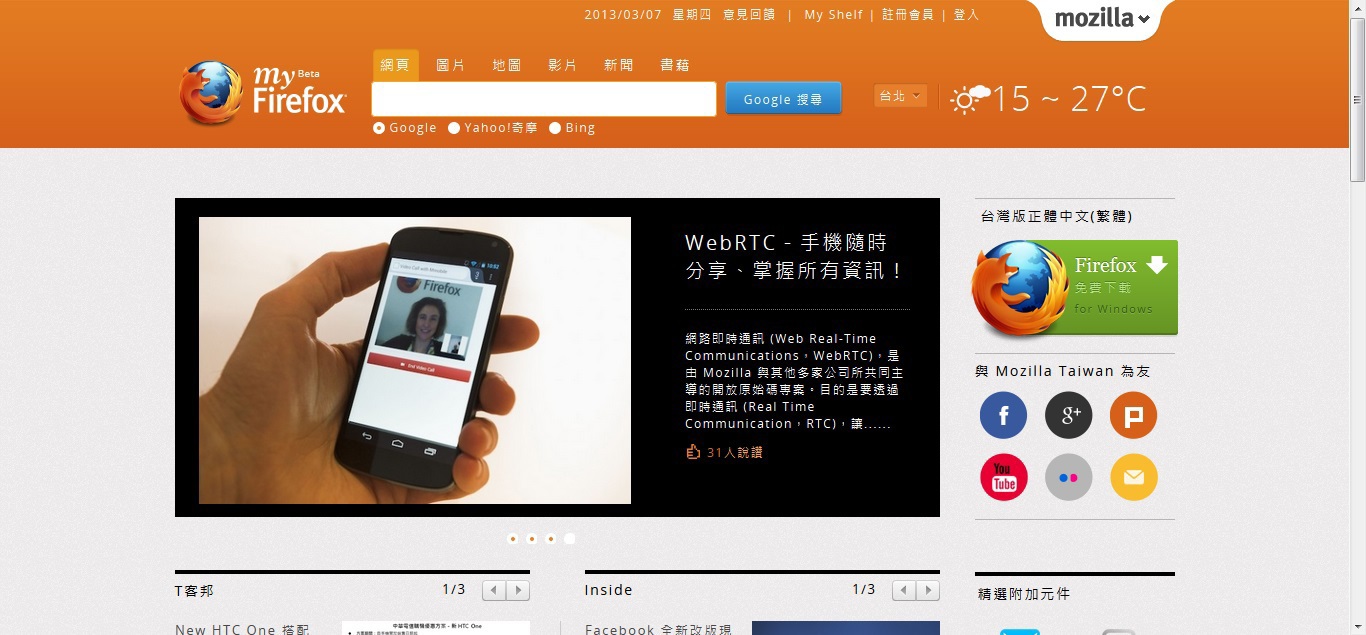Viewport: 1366px width, 635px height.
Task: Click the myFirefox logo
Action: 263,93
